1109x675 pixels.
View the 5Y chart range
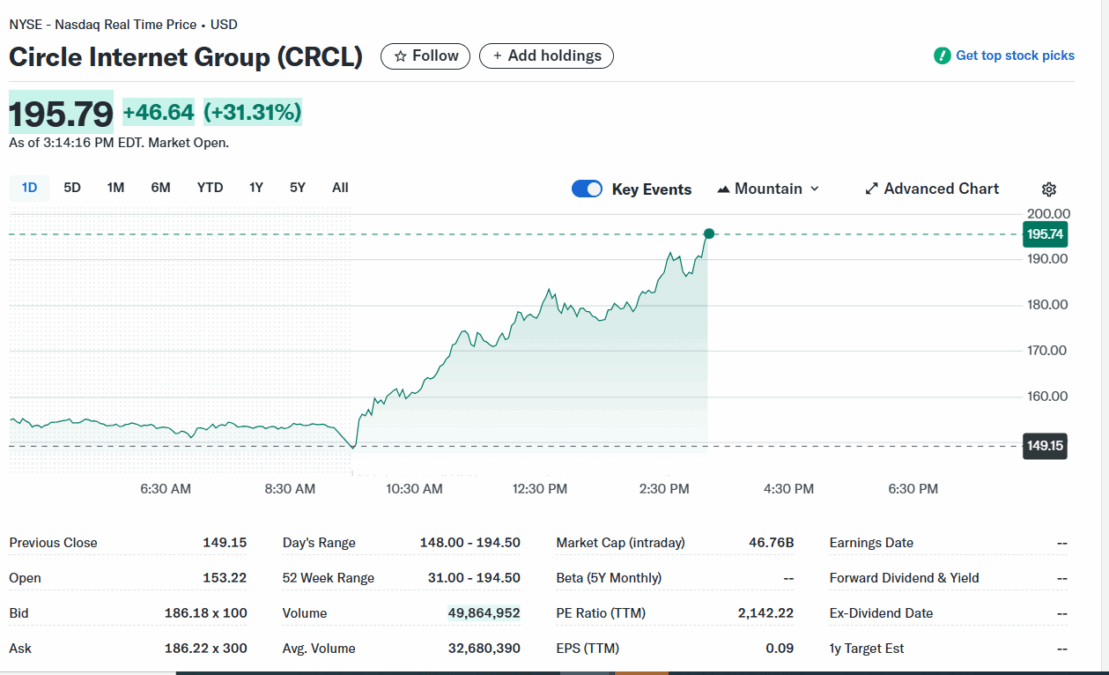point(297,188)
